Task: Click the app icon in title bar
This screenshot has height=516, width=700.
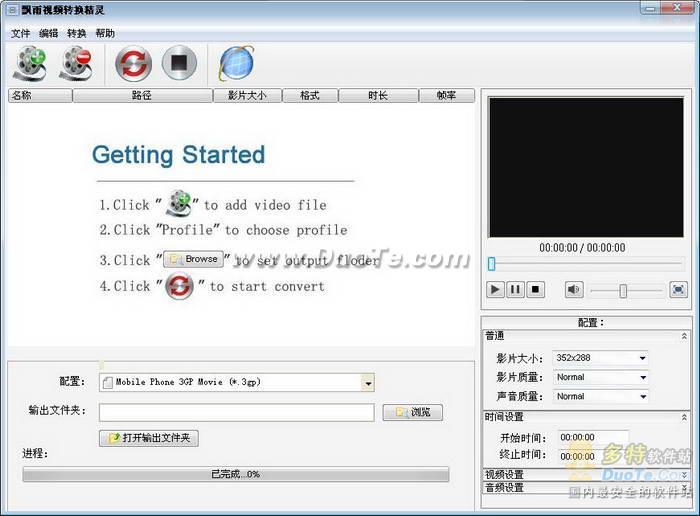Action: (x=12, y=10)
